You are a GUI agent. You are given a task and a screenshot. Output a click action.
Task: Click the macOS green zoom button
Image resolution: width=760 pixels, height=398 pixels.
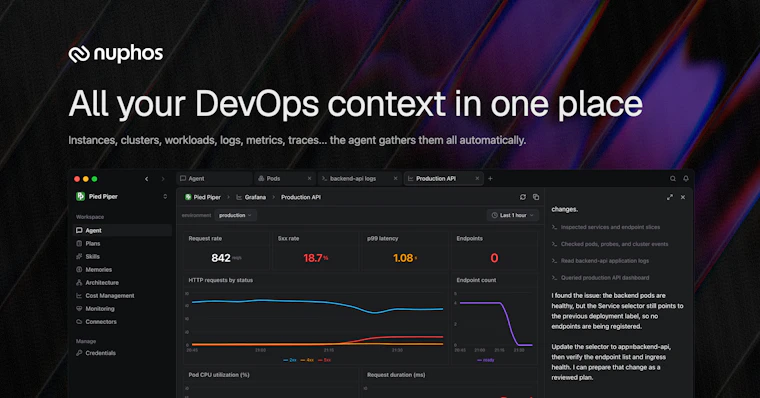click(95, 179)
